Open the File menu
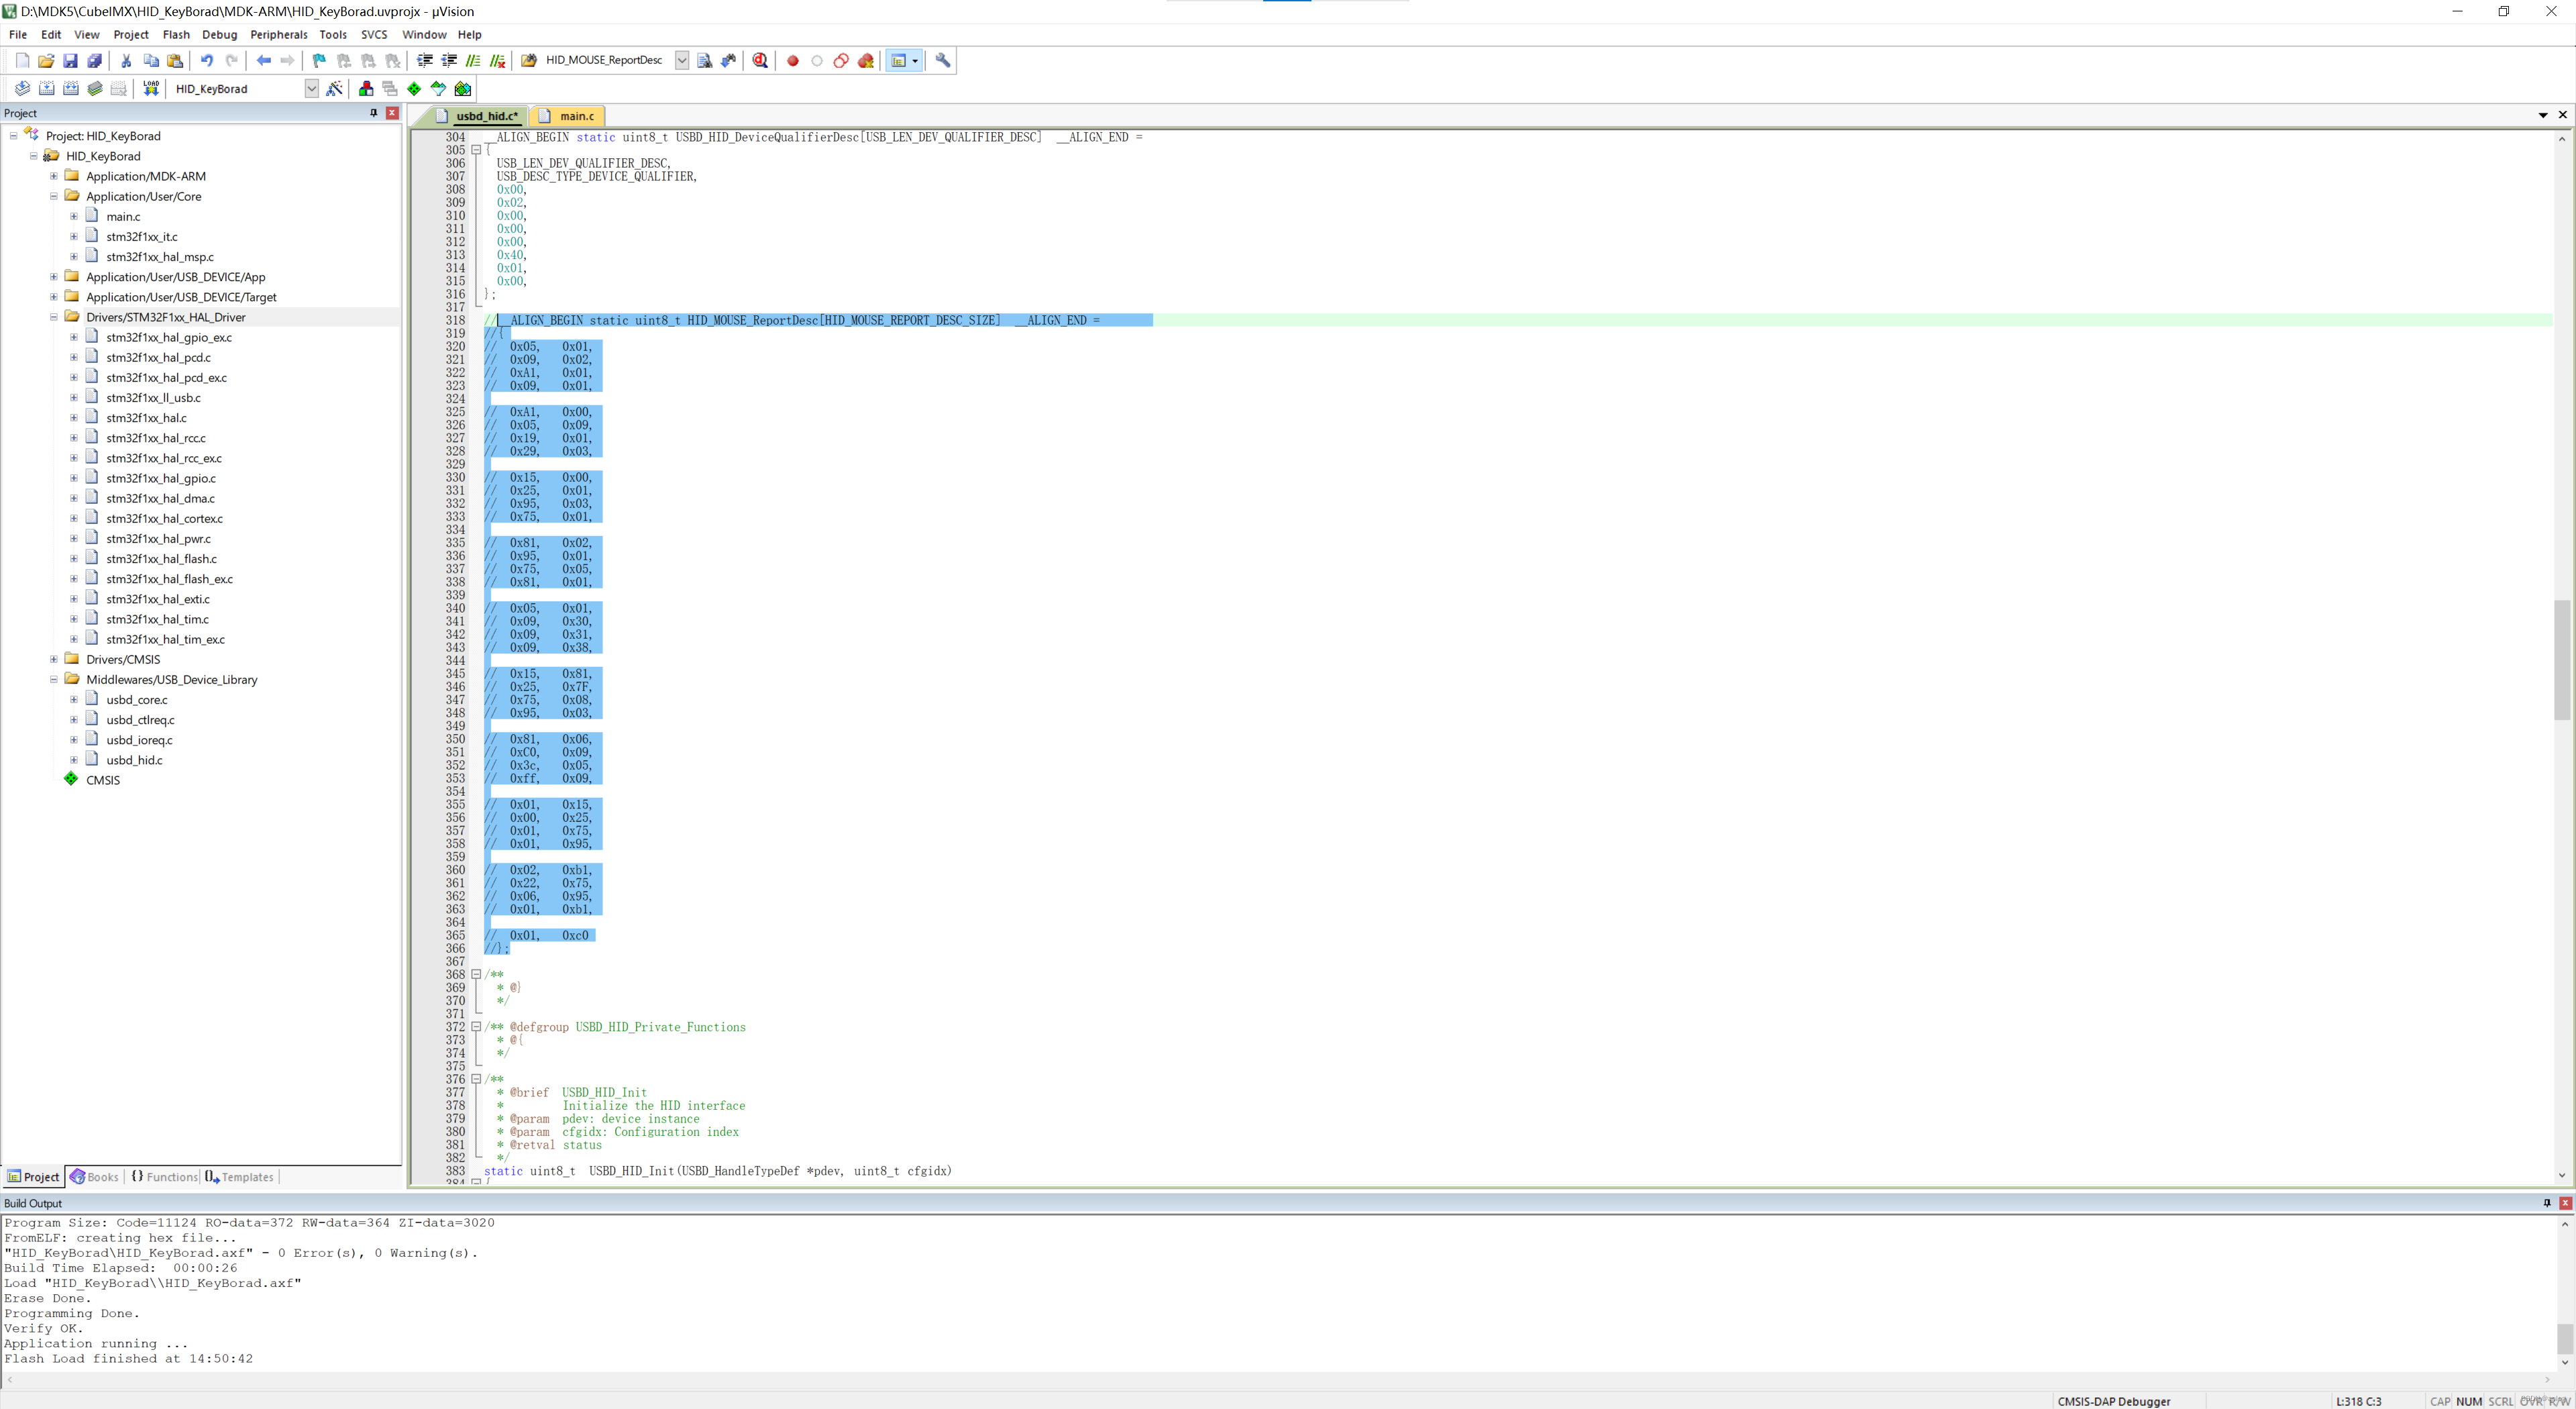2576x1409 pixels. click(x=18, y=34)
